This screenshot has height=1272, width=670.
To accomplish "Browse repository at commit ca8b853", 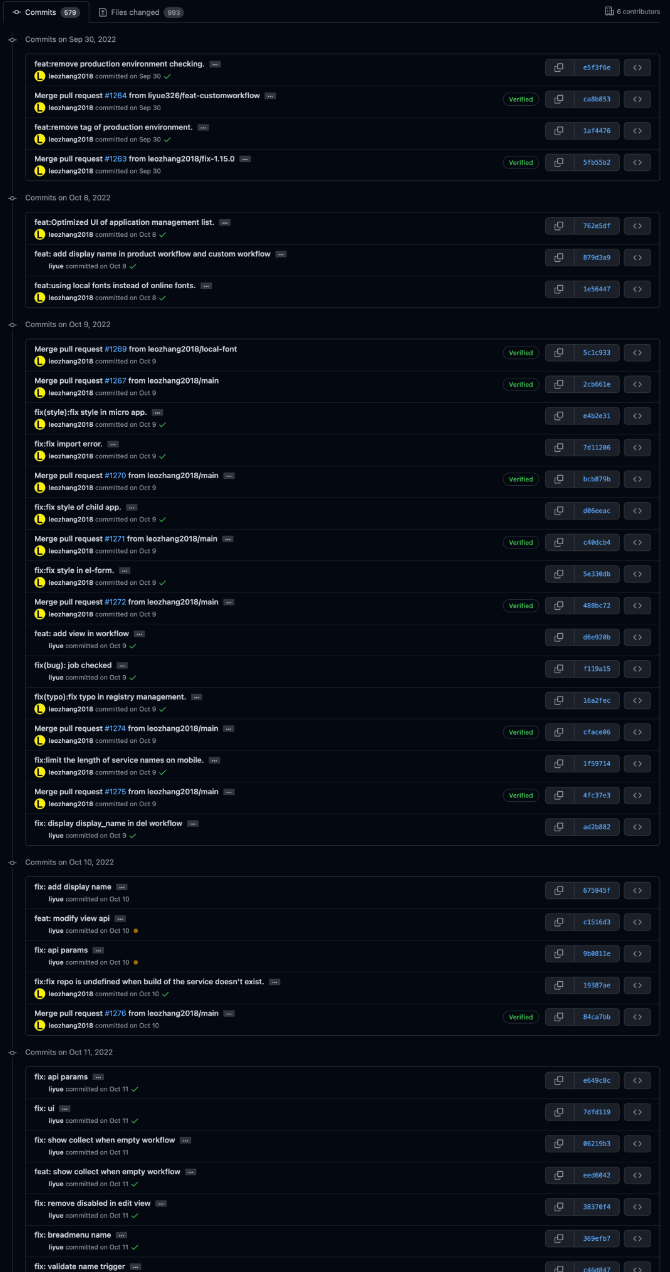I will click(637, 99).
